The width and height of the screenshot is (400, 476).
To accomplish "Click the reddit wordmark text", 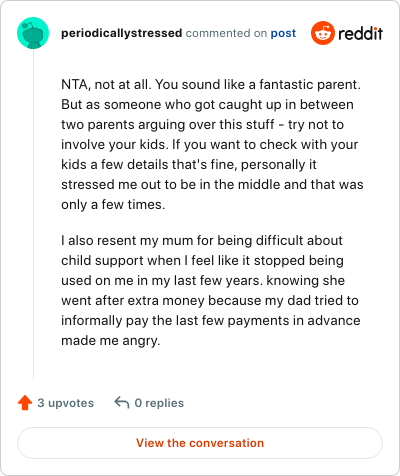I will 360,33.
